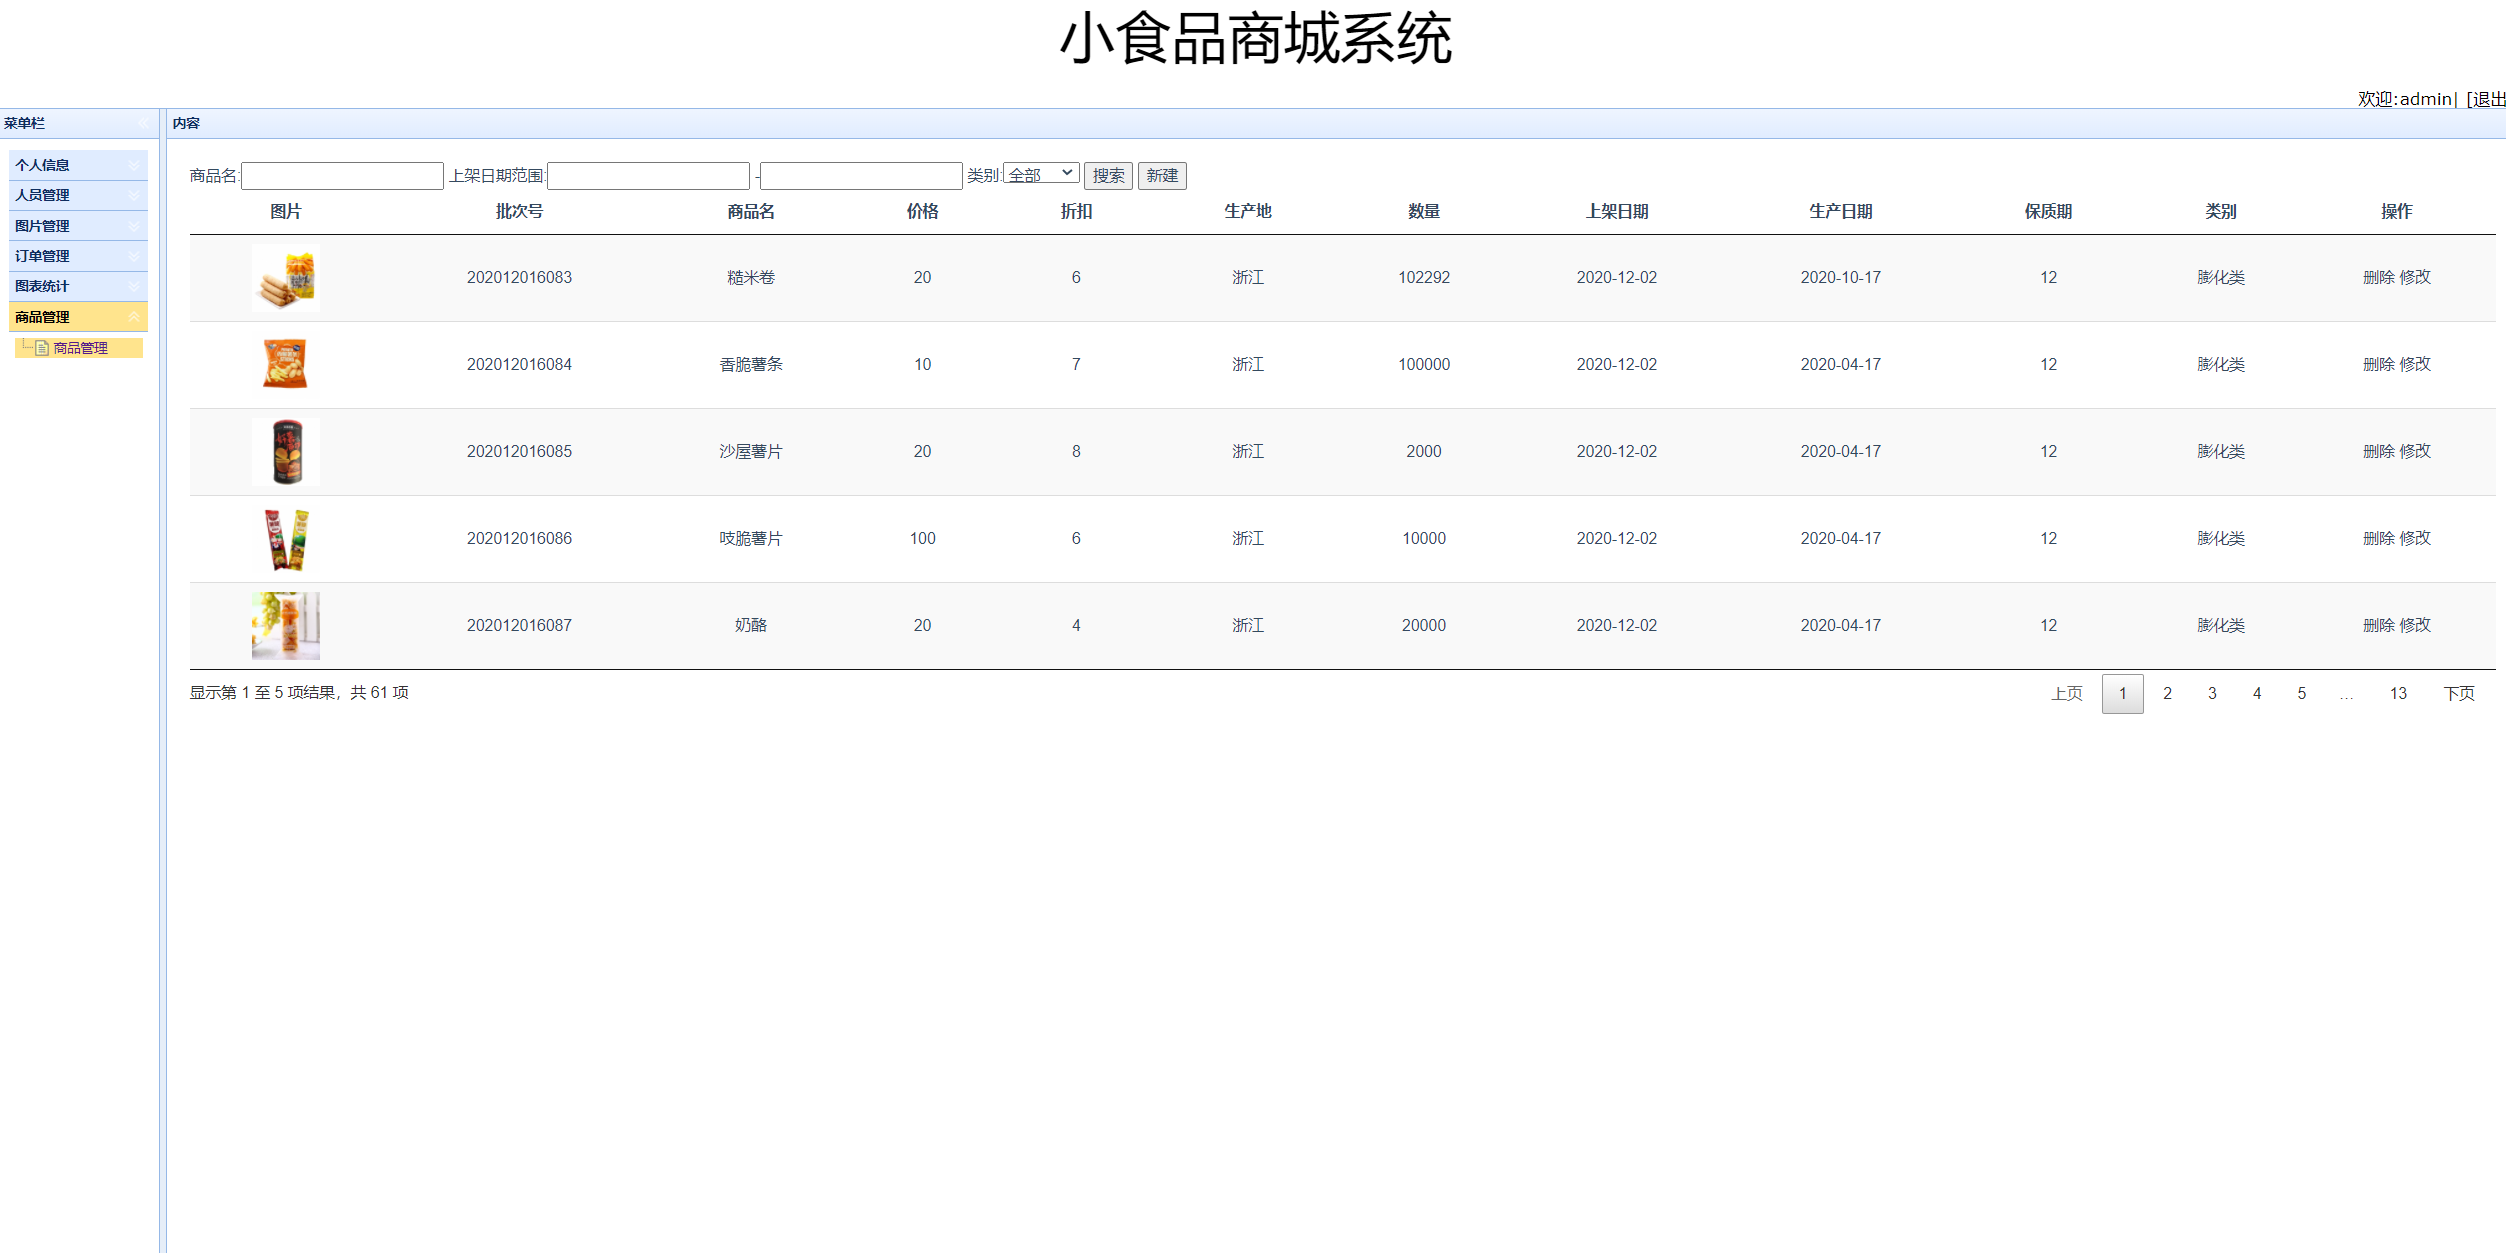Go to page 13 in pagination
This screenshot has width=2506, height=1253.
coord(2397,693)
